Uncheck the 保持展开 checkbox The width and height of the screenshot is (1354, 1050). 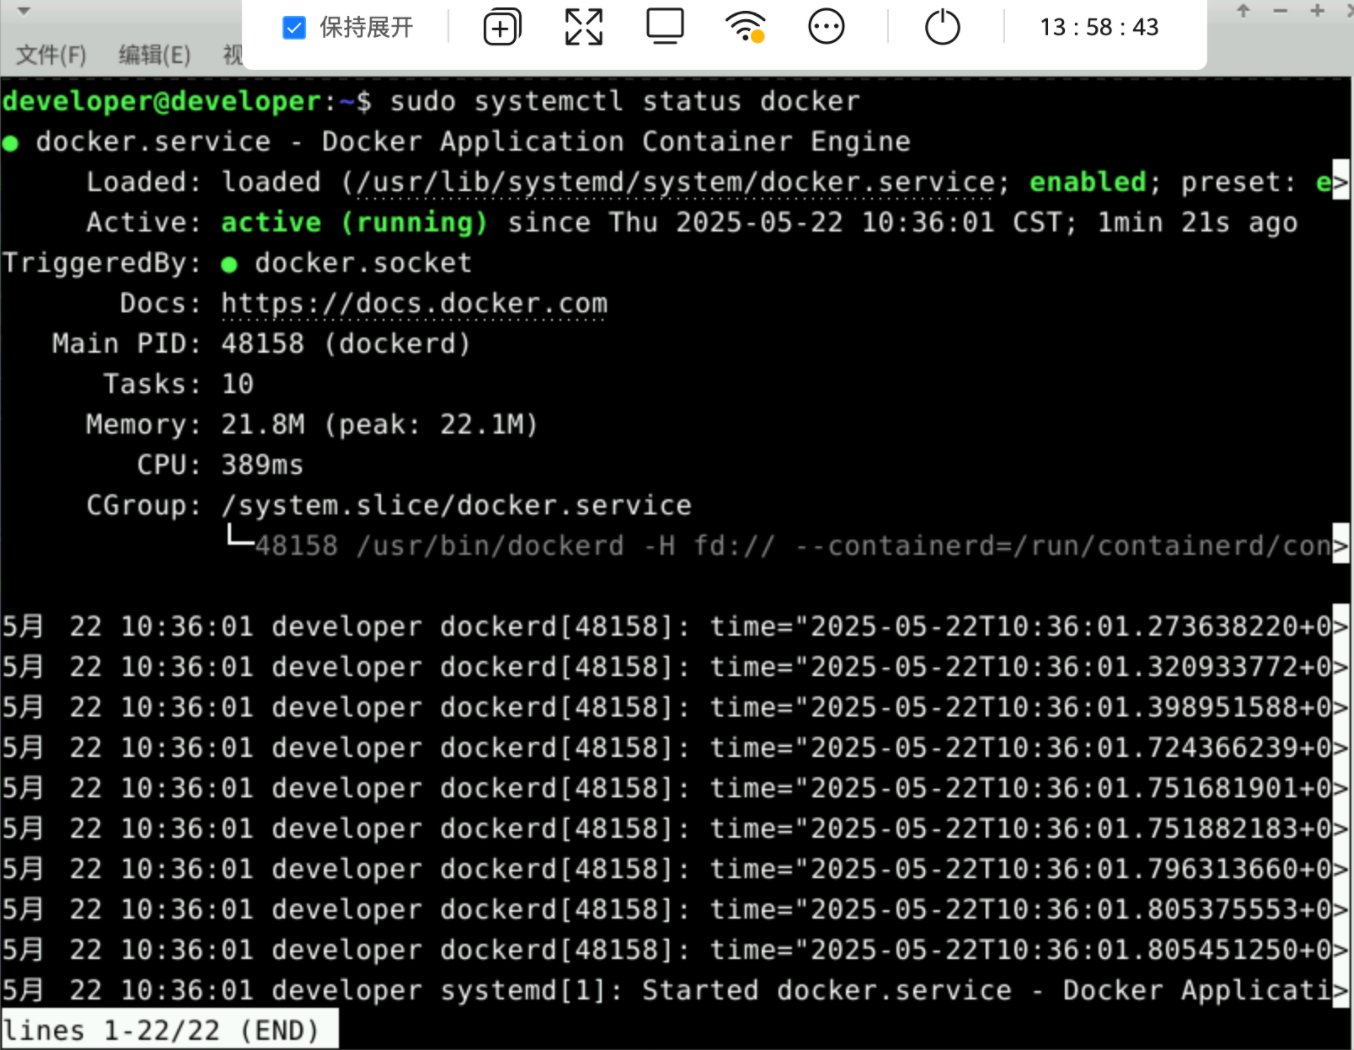click(294, 28)
